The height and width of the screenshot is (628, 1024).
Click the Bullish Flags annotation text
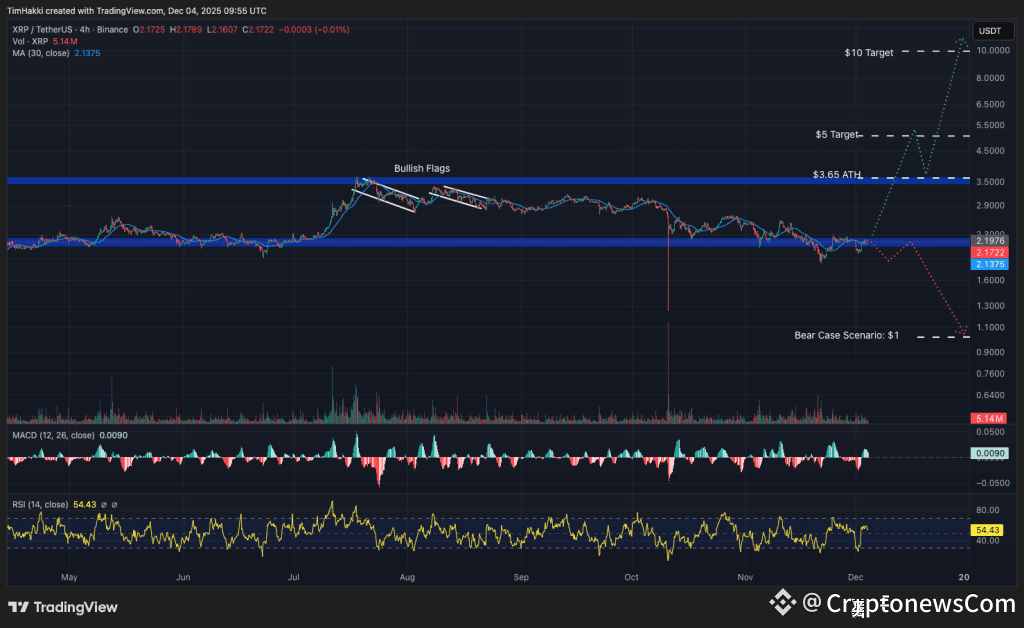(422, 168)
